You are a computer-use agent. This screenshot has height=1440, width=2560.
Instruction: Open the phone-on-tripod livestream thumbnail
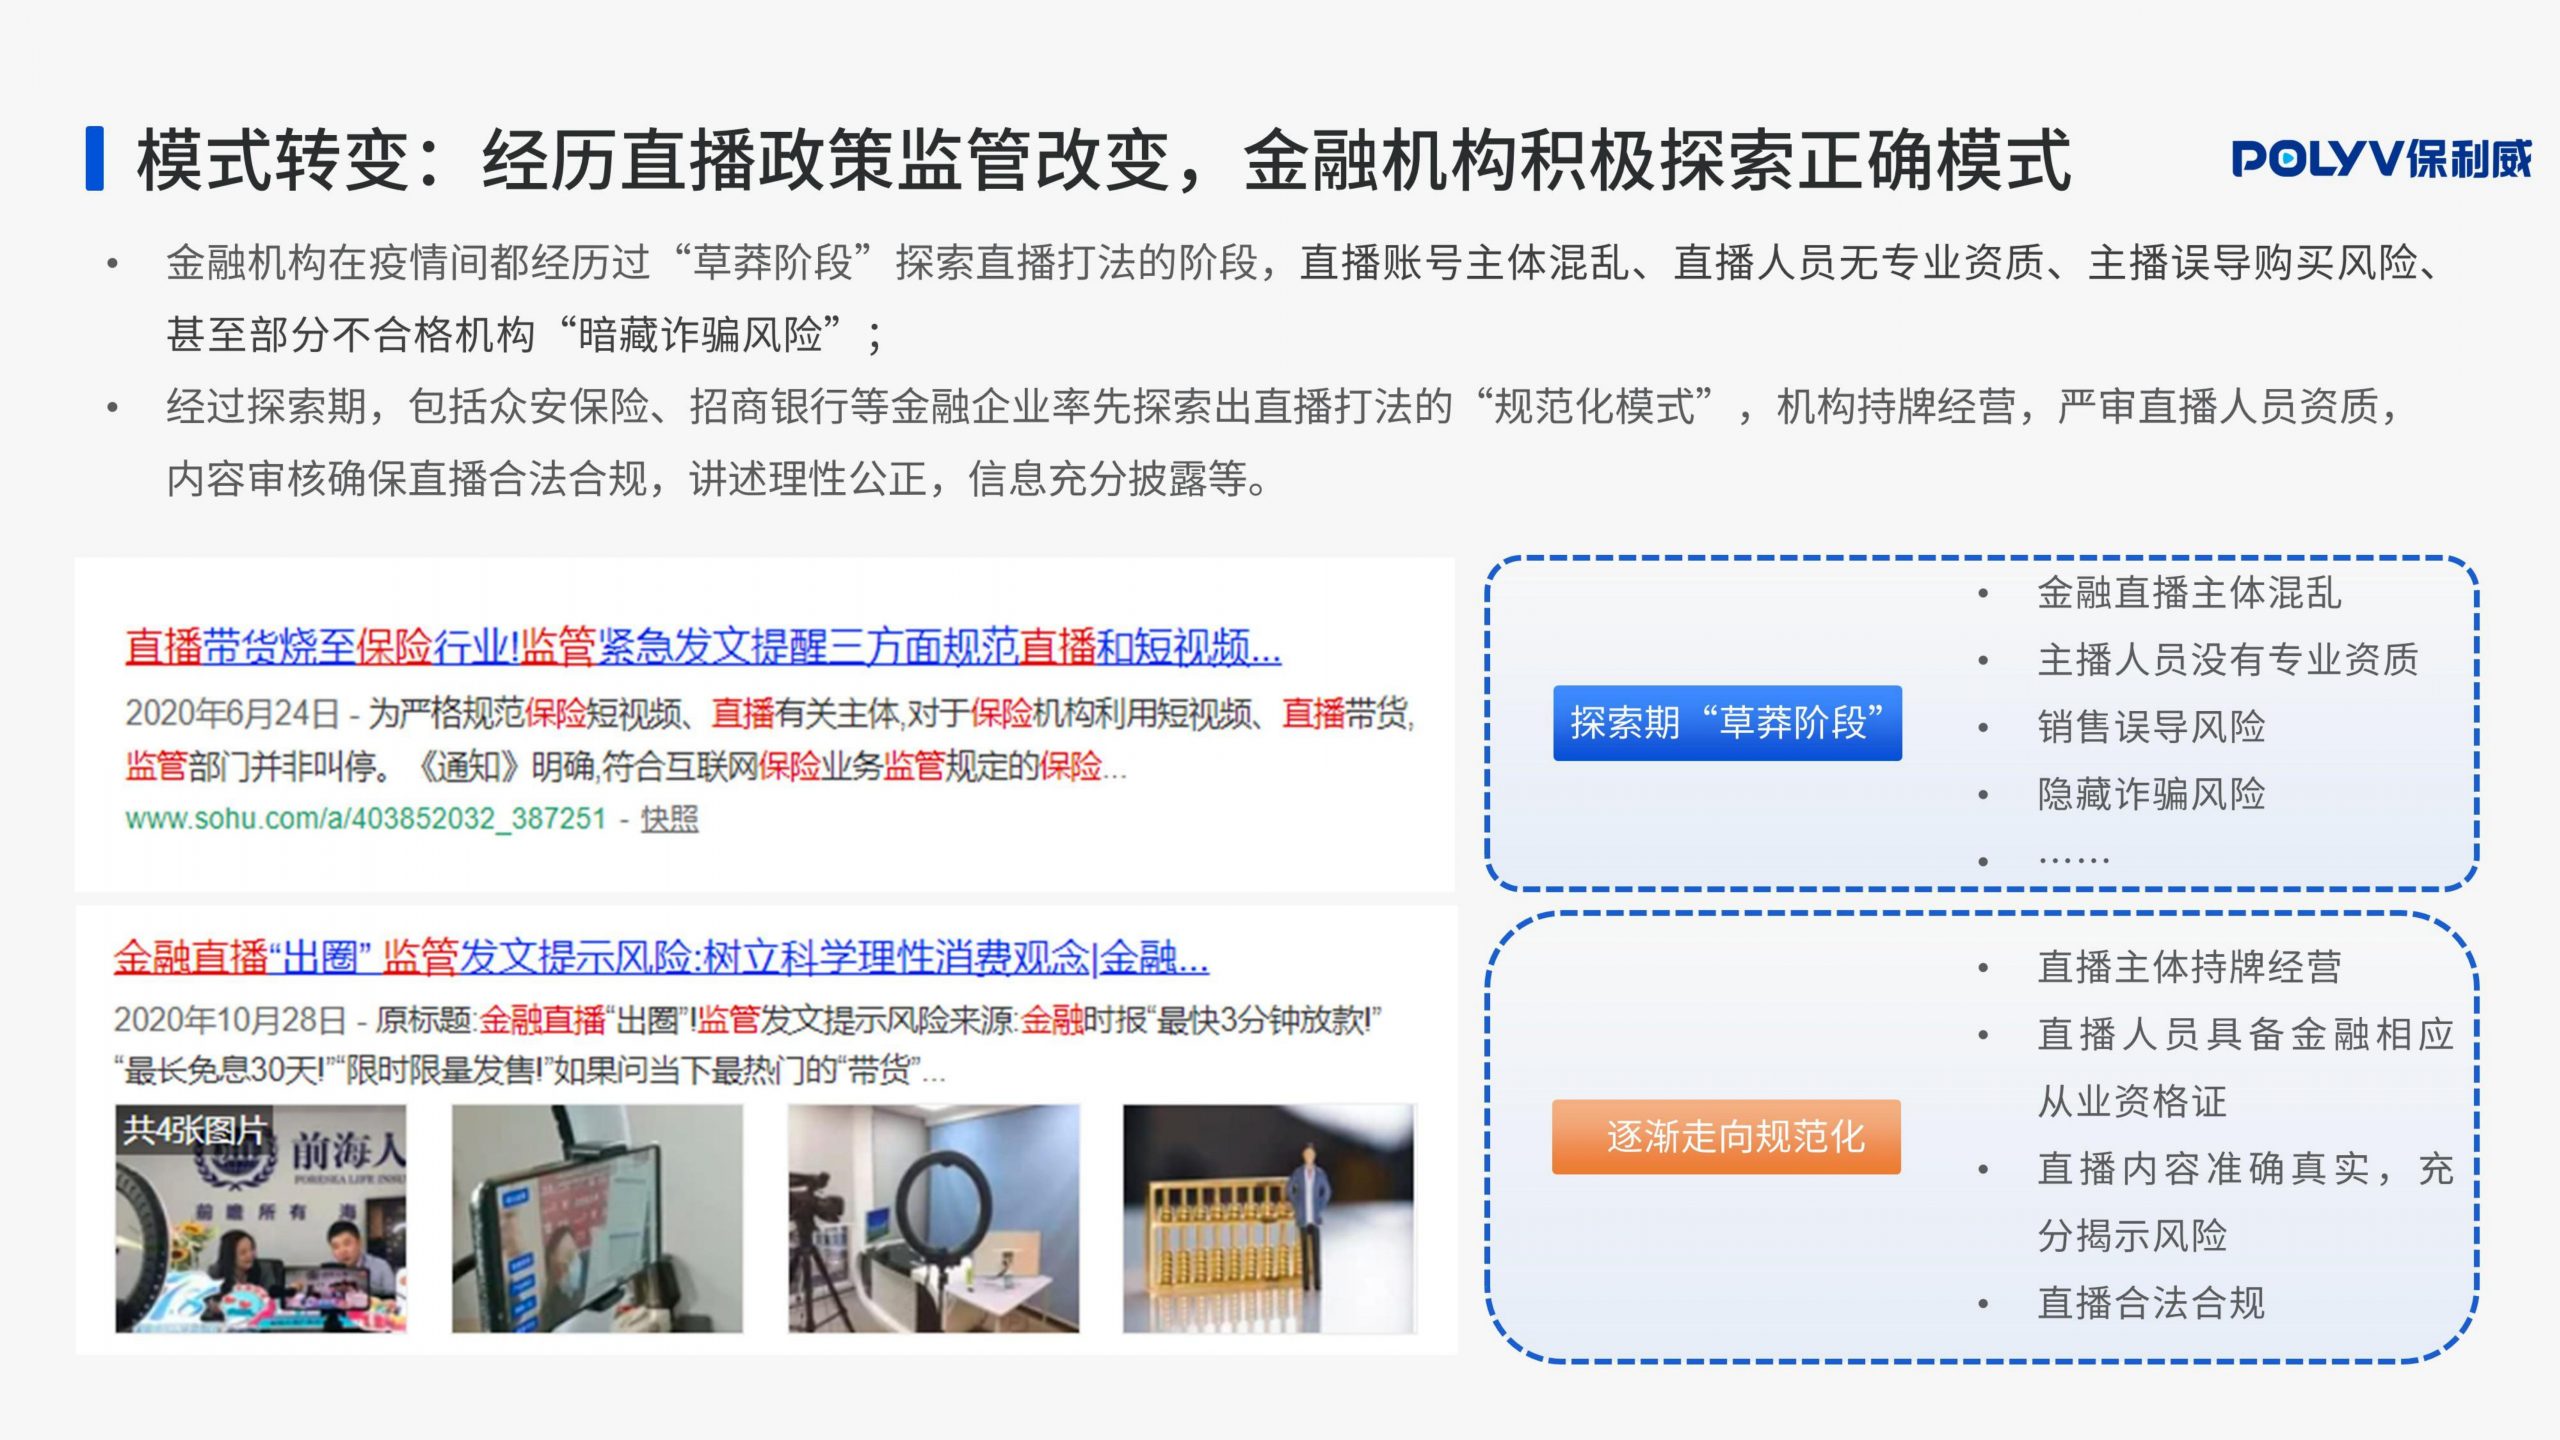(x=597, y=1218)
